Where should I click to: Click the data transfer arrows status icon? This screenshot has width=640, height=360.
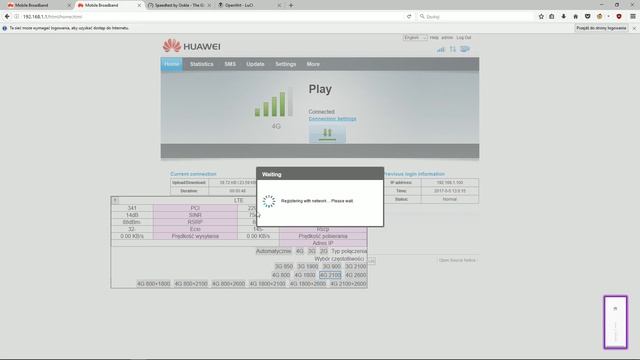[453, 49]
